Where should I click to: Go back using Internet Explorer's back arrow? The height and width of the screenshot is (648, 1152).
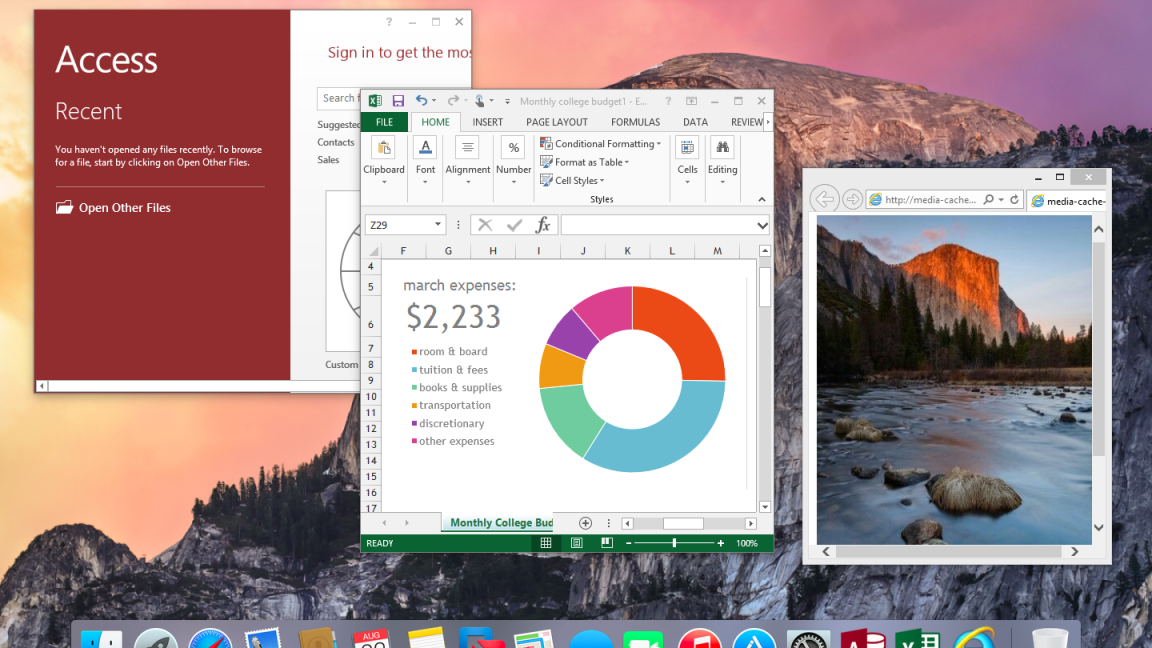pyautogui.click(x=824, y=199)
